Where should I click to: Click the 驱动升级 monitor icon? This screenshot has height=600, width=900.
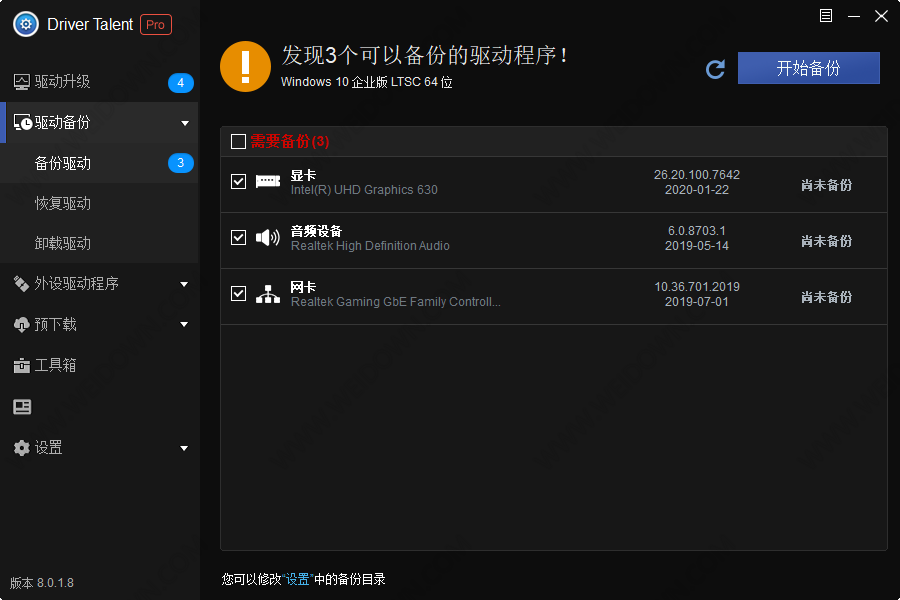click(22, 82)
